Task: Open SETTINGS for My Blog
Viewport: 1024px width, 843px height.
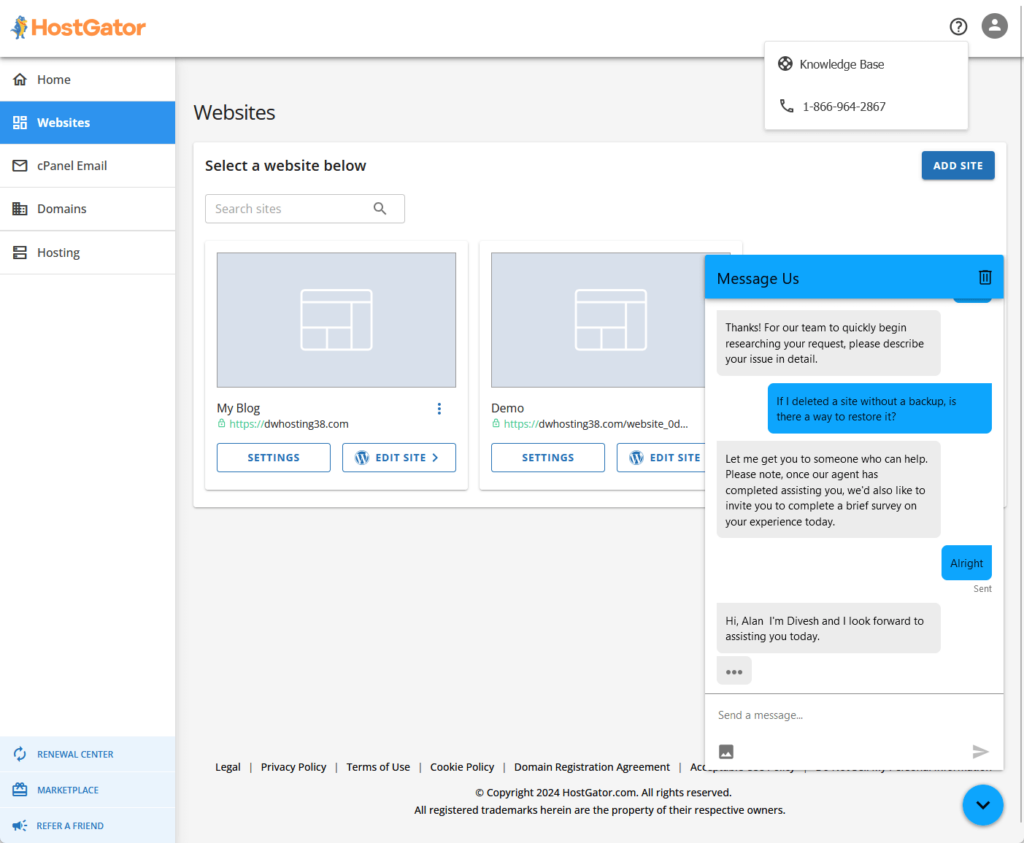Action: [x=274, y=458]
